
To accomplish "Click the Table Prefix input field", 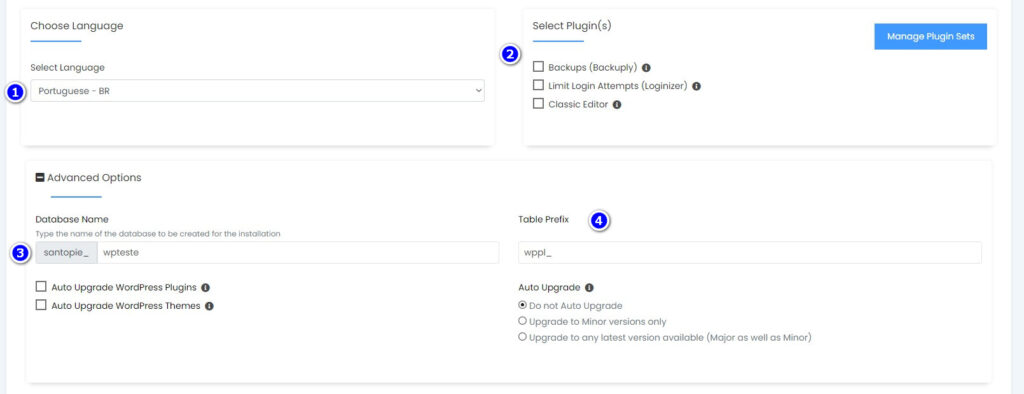I will 750,252.
